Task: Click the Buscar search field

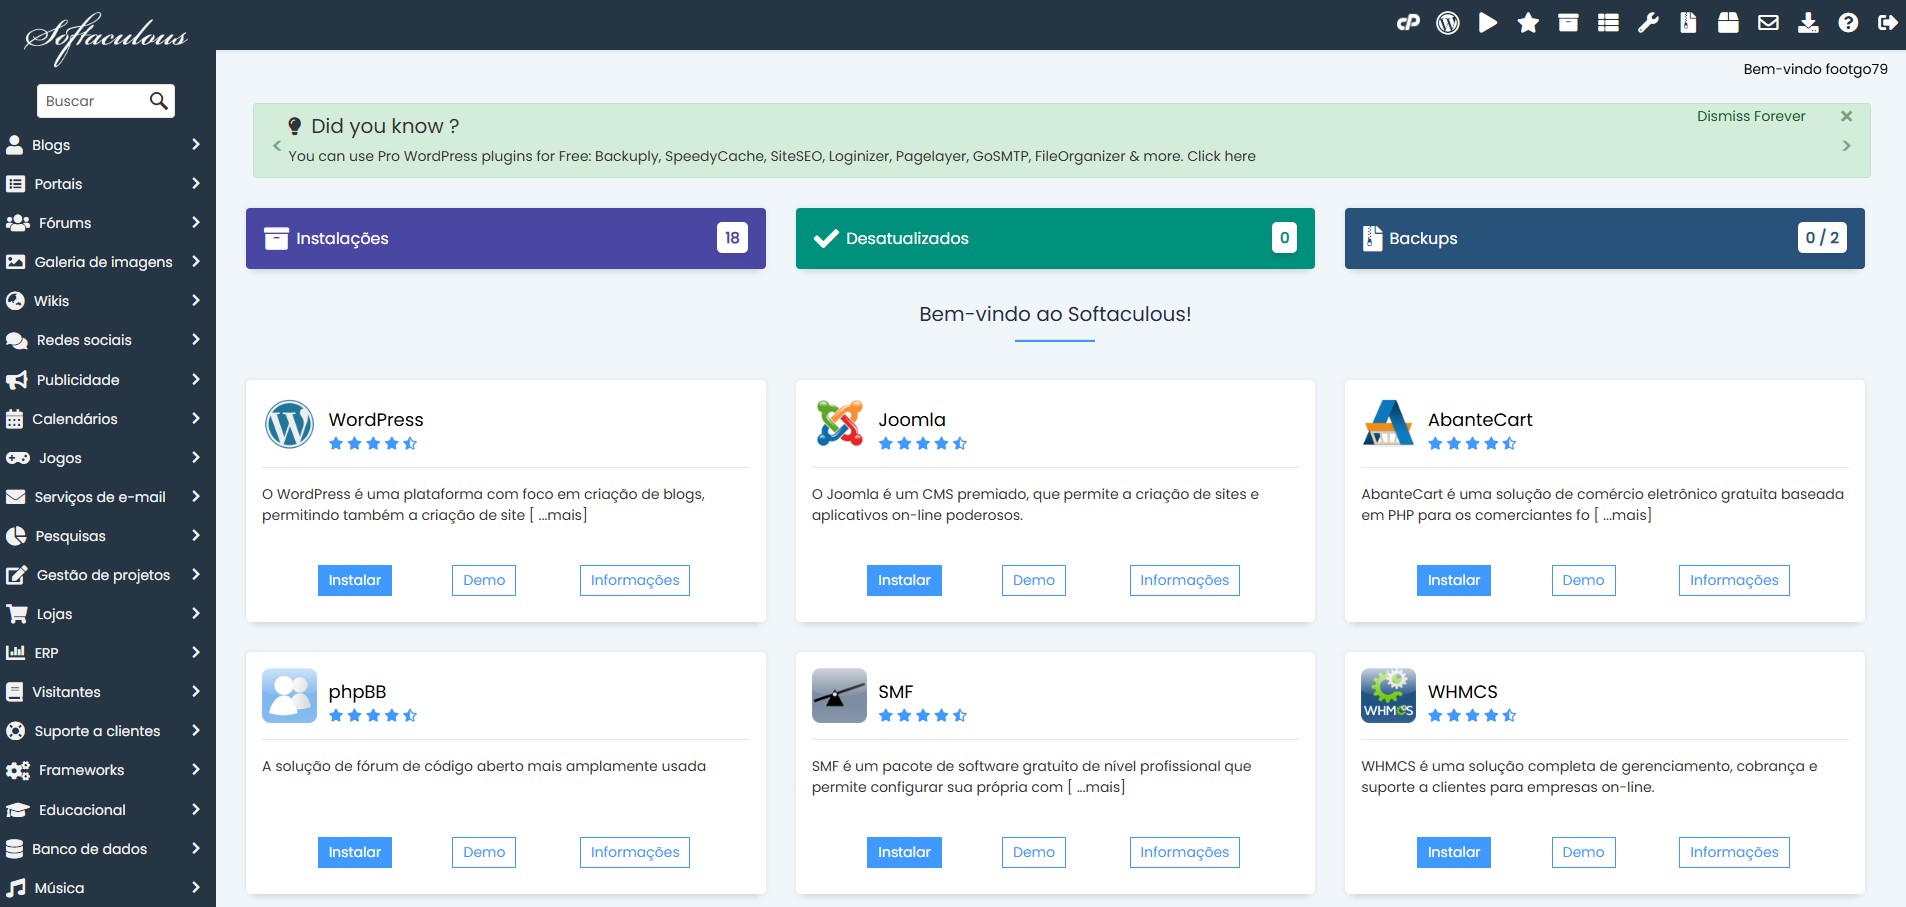Action: tap(92, 101)
